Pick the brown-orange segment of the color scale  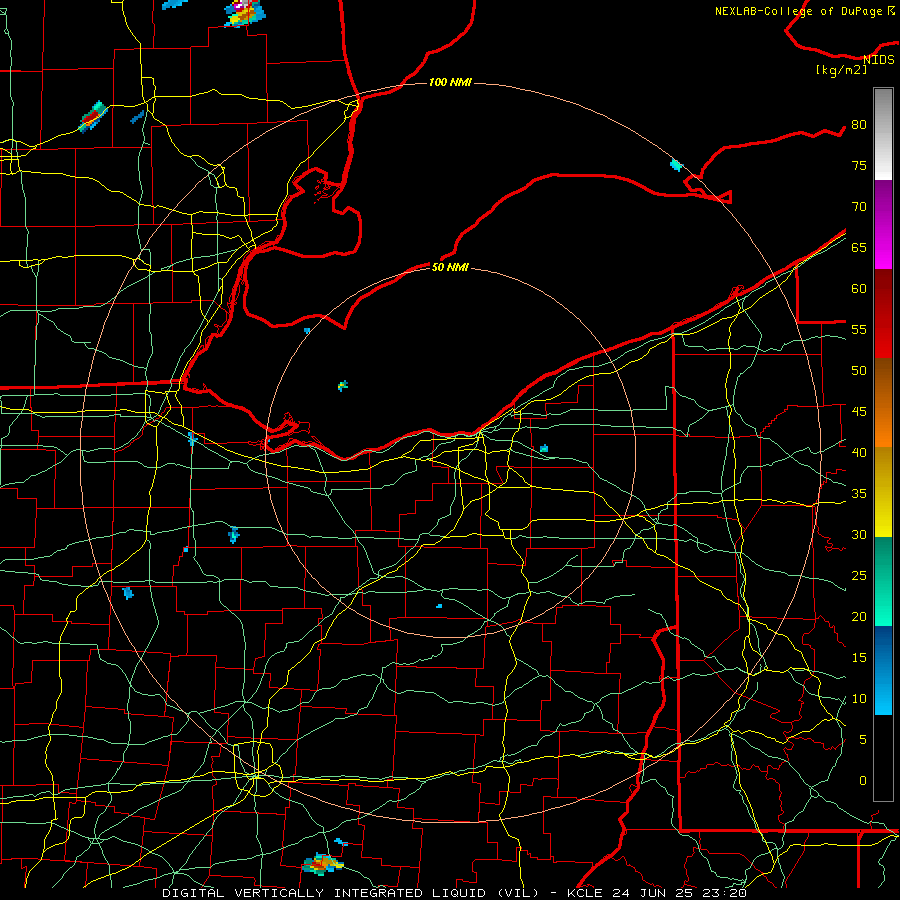(883, 402)
